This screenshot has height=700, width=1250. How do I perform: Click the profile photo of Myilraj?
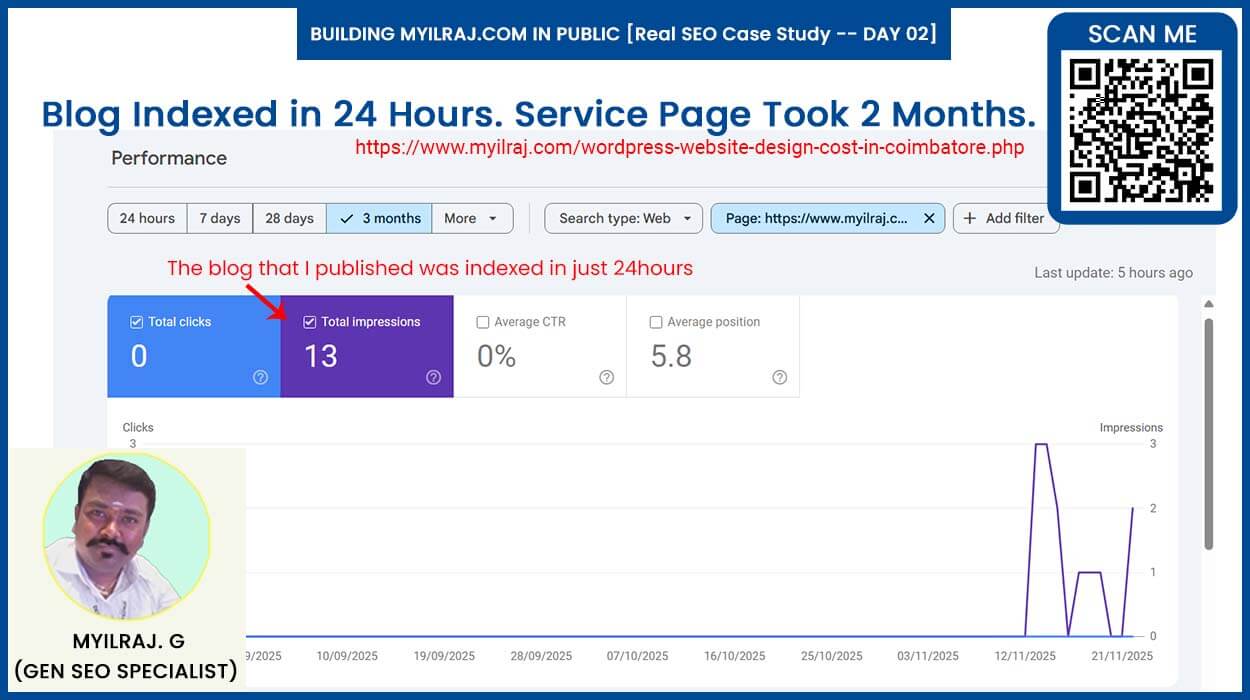128,538
